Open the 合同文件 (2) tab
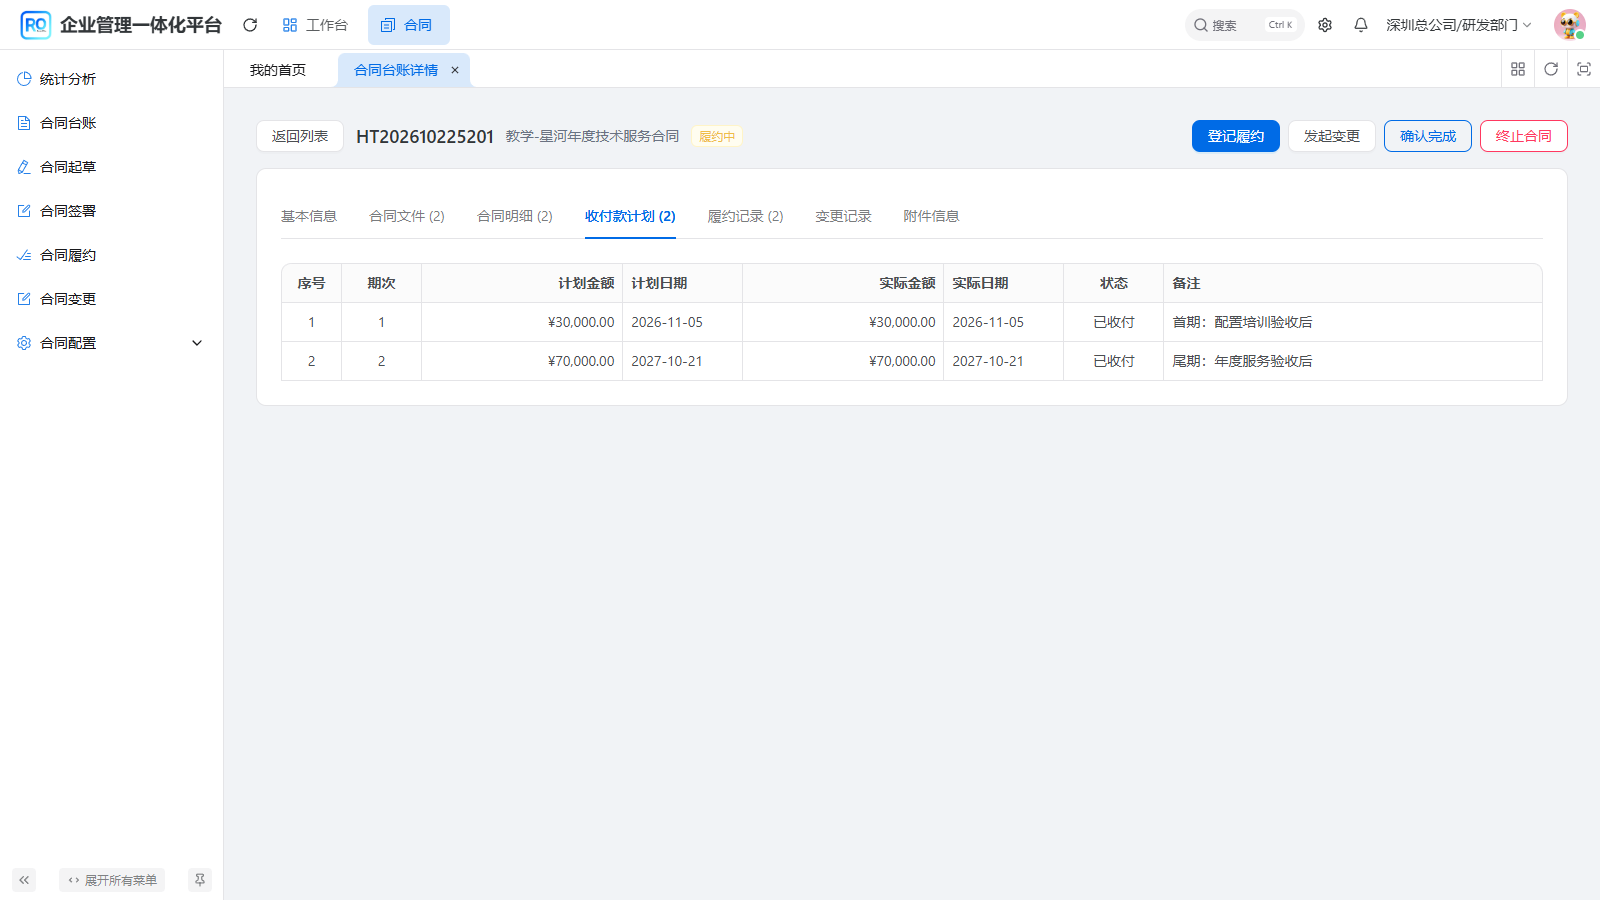 click(x=407, y=216)
